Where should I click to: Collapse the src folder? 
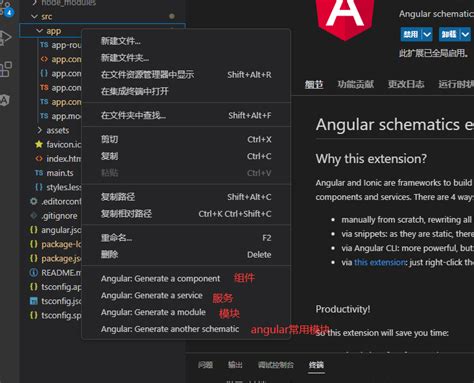(34, 16)
